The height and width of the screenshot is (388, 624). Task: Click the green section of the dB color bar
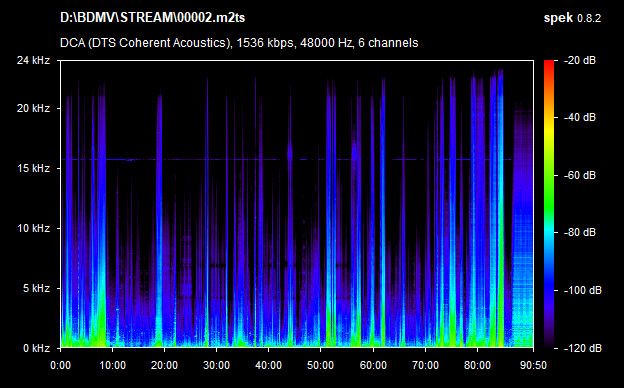pyautogui.click(x=549, y=191)
